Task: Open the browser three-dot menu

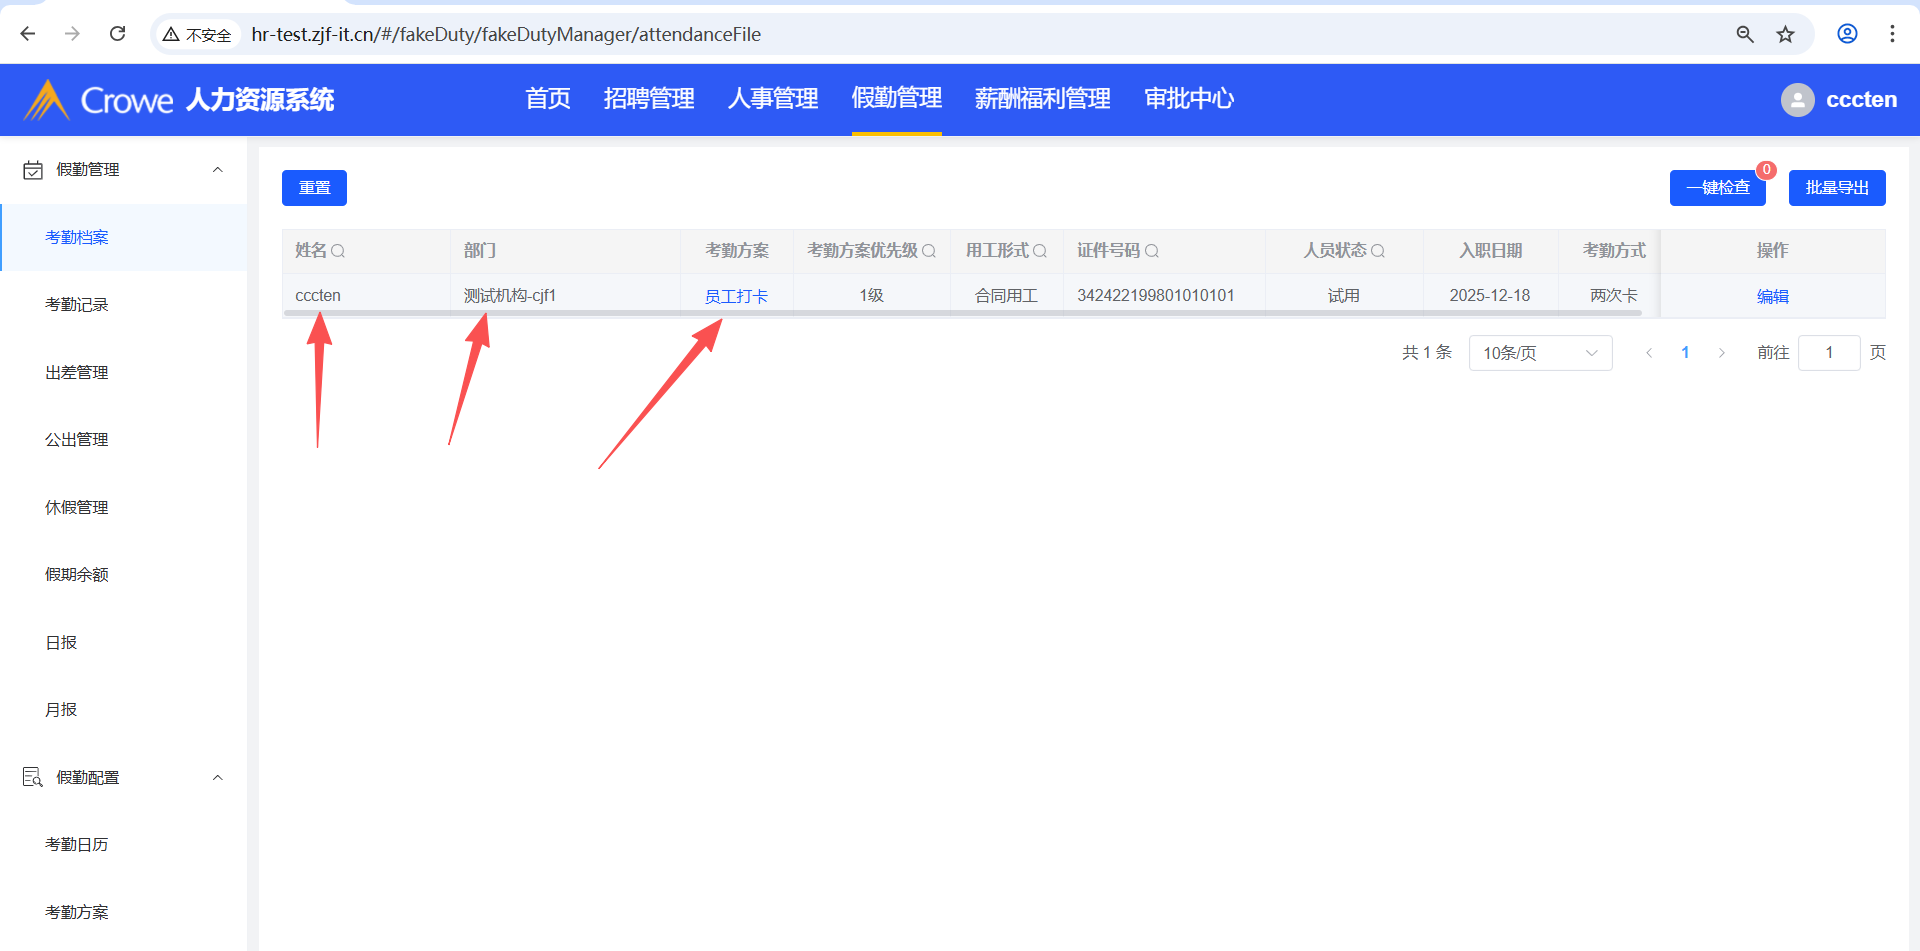Action: point(1892,34)
